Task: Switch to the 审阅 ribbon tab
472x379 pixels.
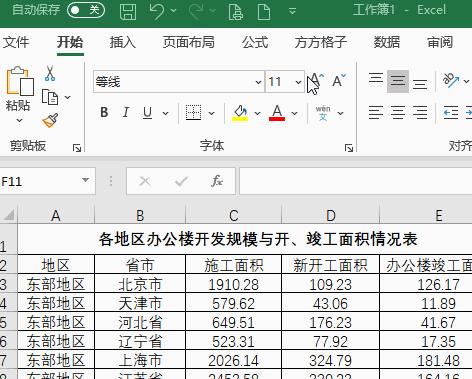Action: pos(440,42)
